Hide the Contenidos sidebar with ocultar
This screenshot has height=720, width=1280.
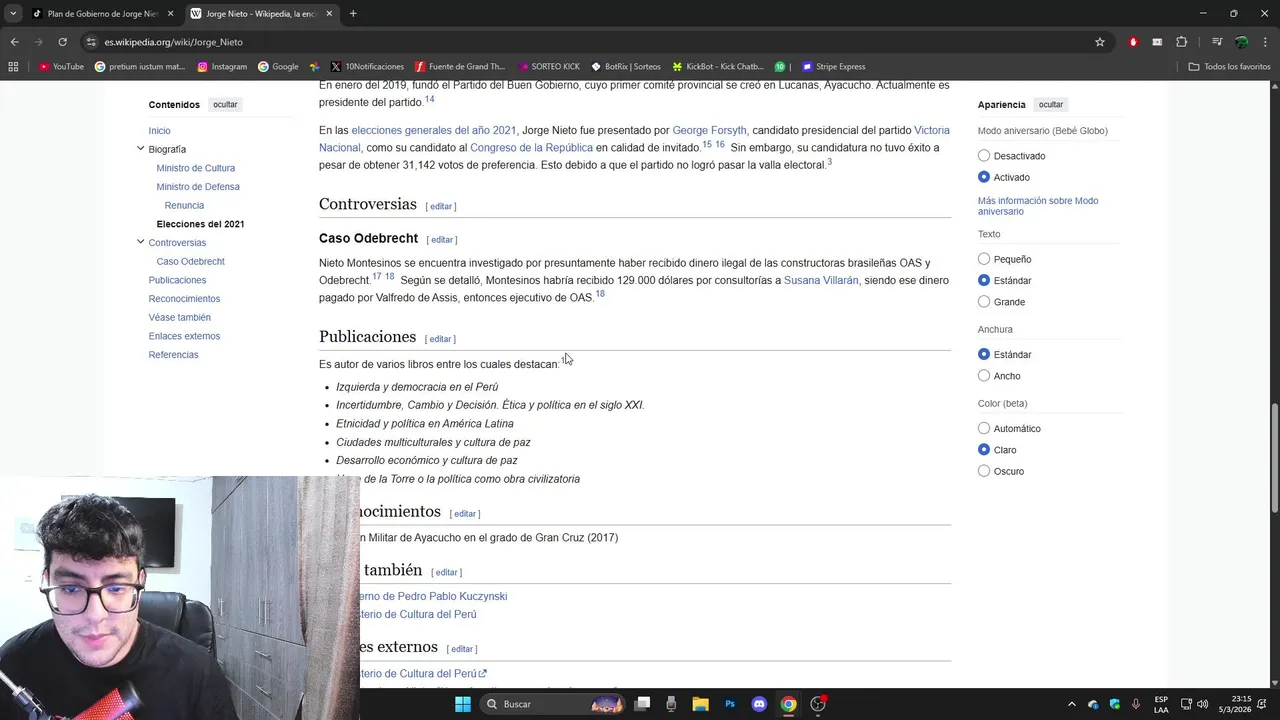[225, 105]
